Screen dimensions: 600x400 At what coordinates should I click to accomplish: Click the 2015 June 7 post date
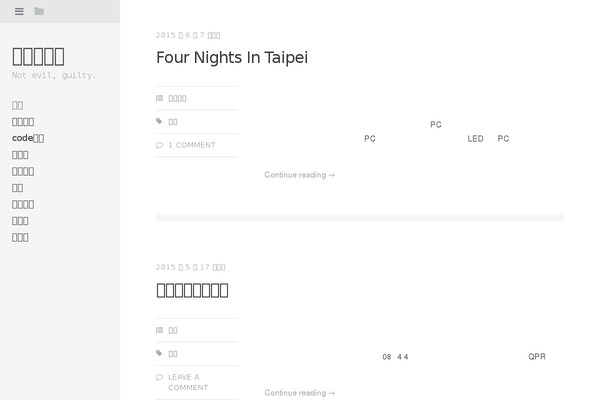click(188, 35)
